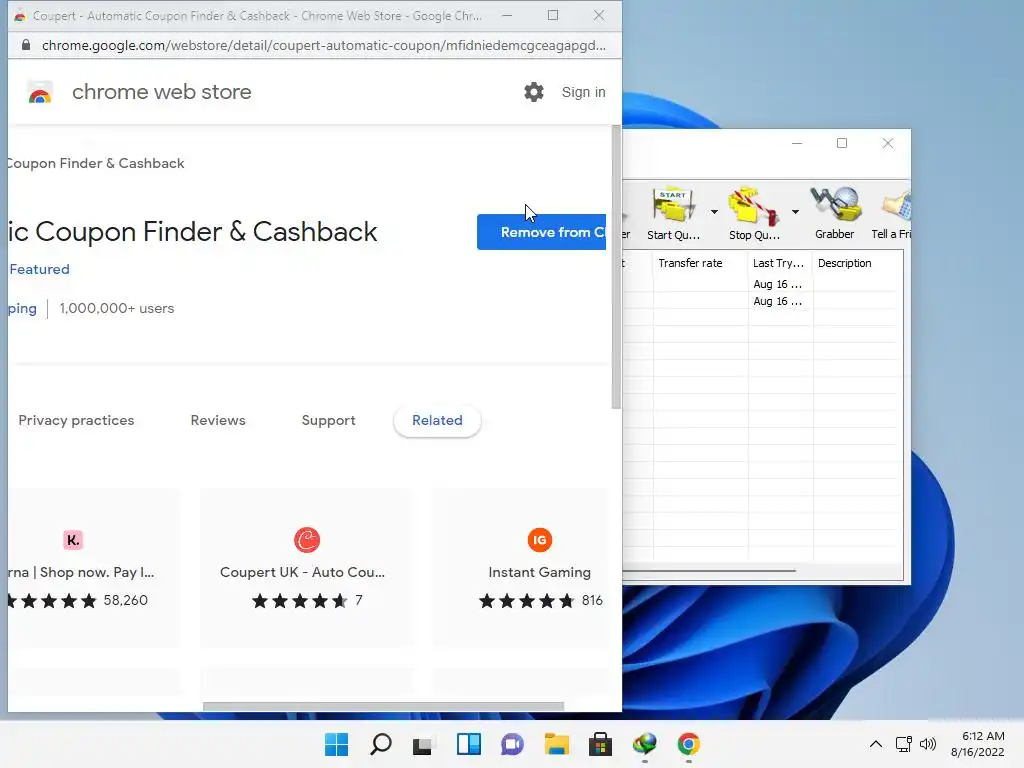Click Remove from Chrome button

[541, 232]
